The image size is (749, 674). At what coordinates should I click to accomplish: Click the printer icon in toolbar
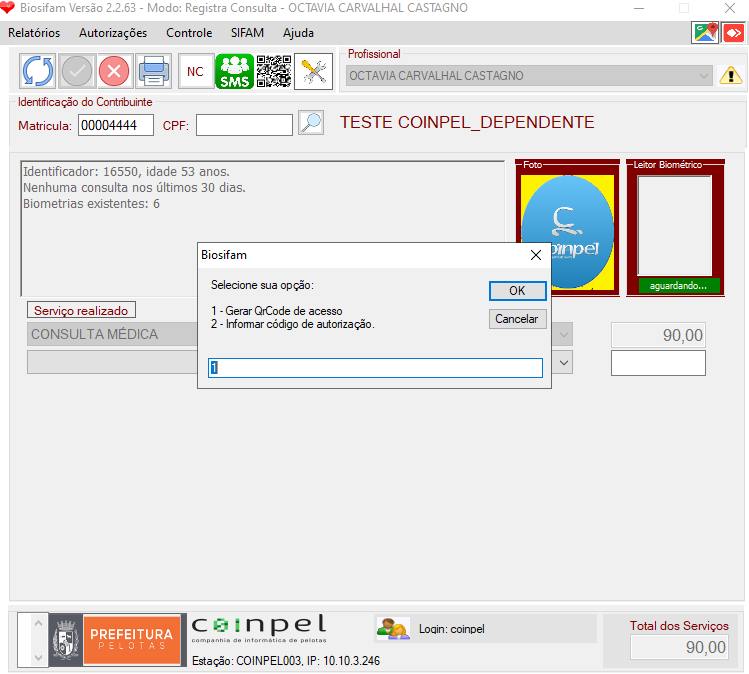click(x=154, y=71)
